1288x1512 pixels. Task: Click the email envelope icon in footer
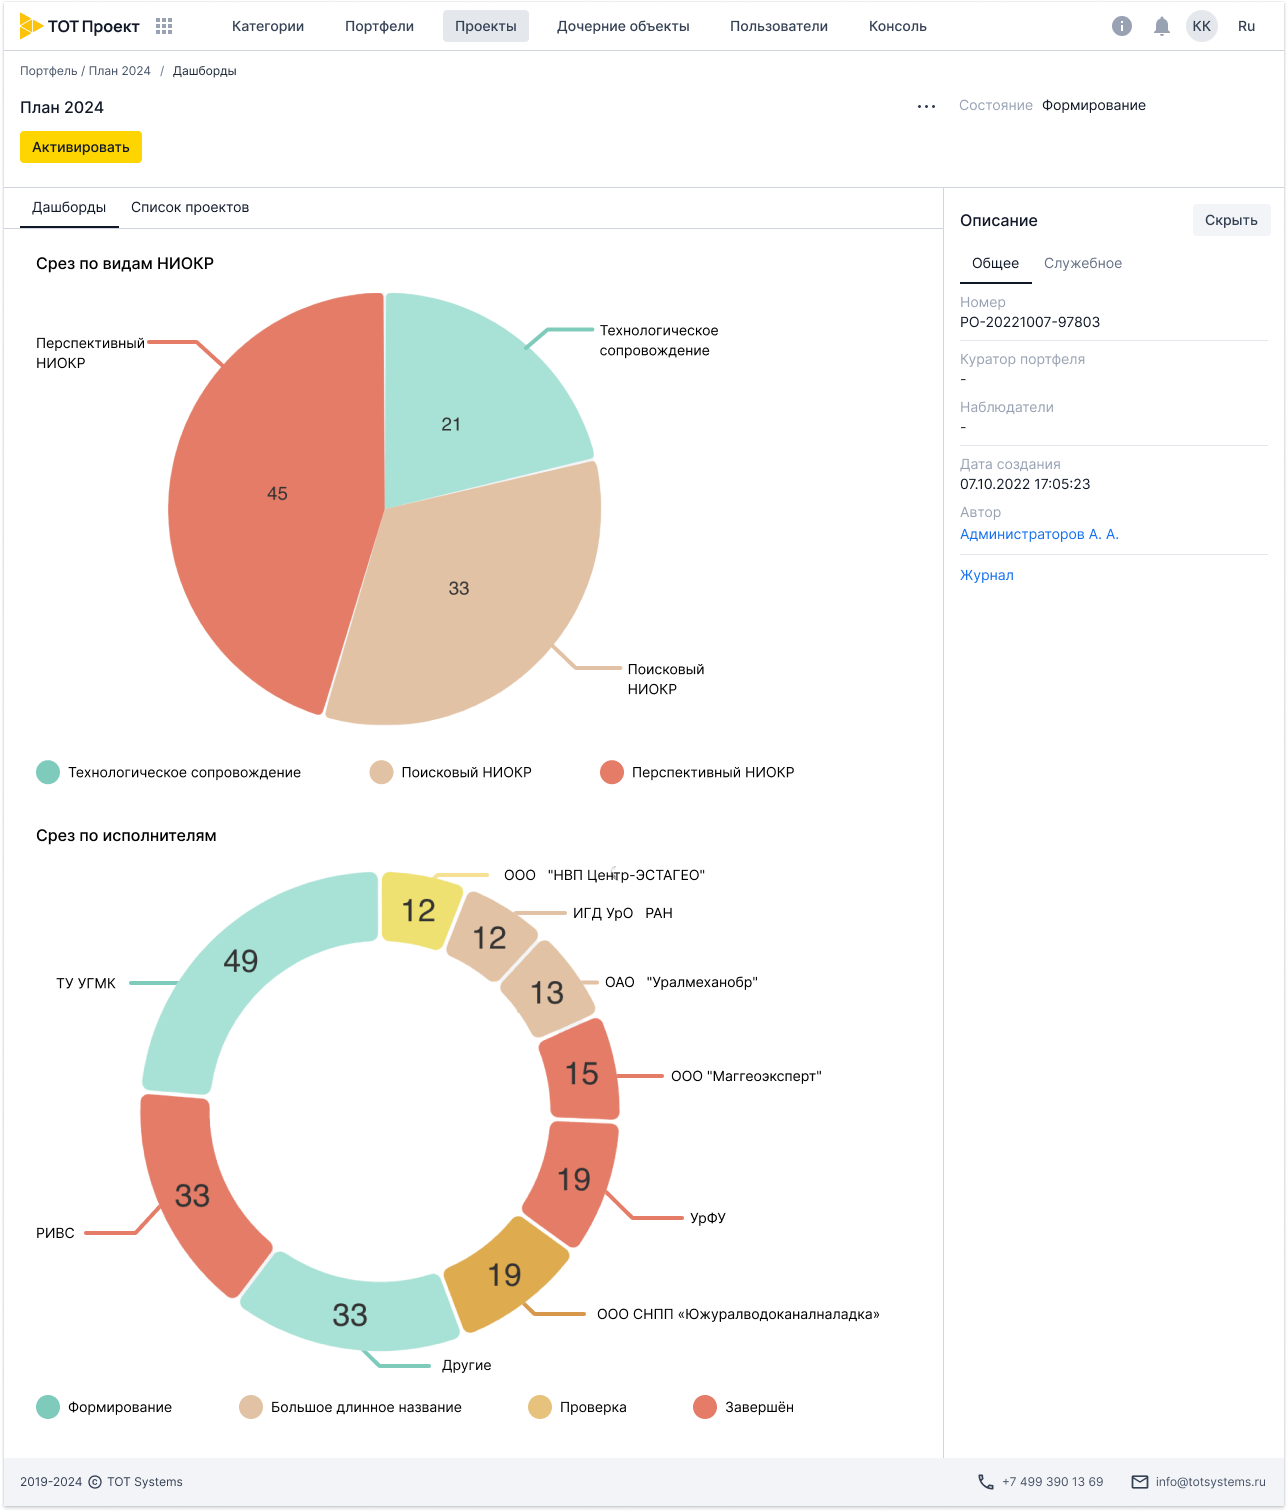tap(1139, 1482)
